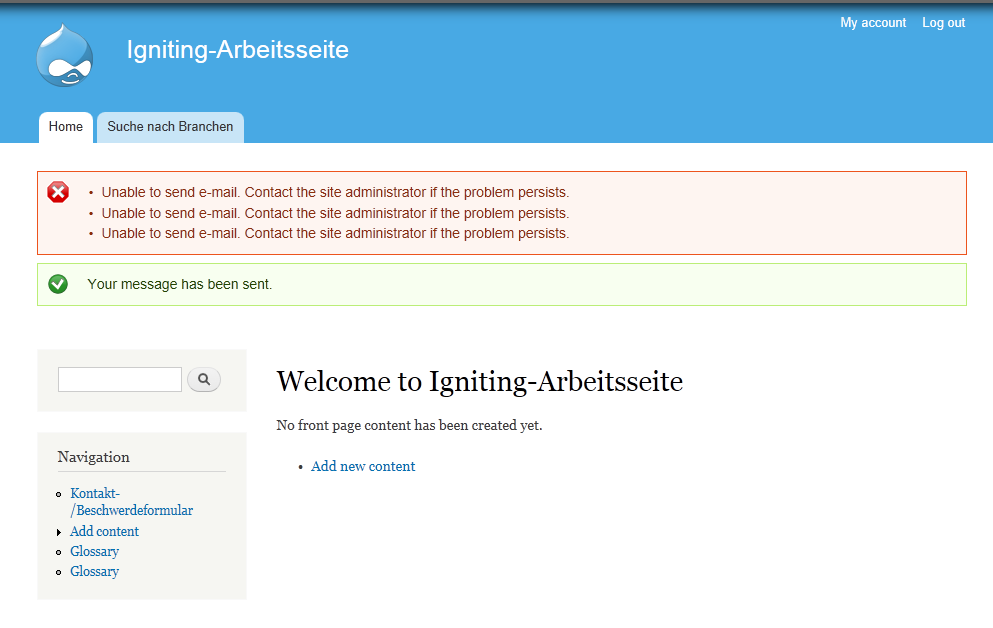Log out of the site

943,23
